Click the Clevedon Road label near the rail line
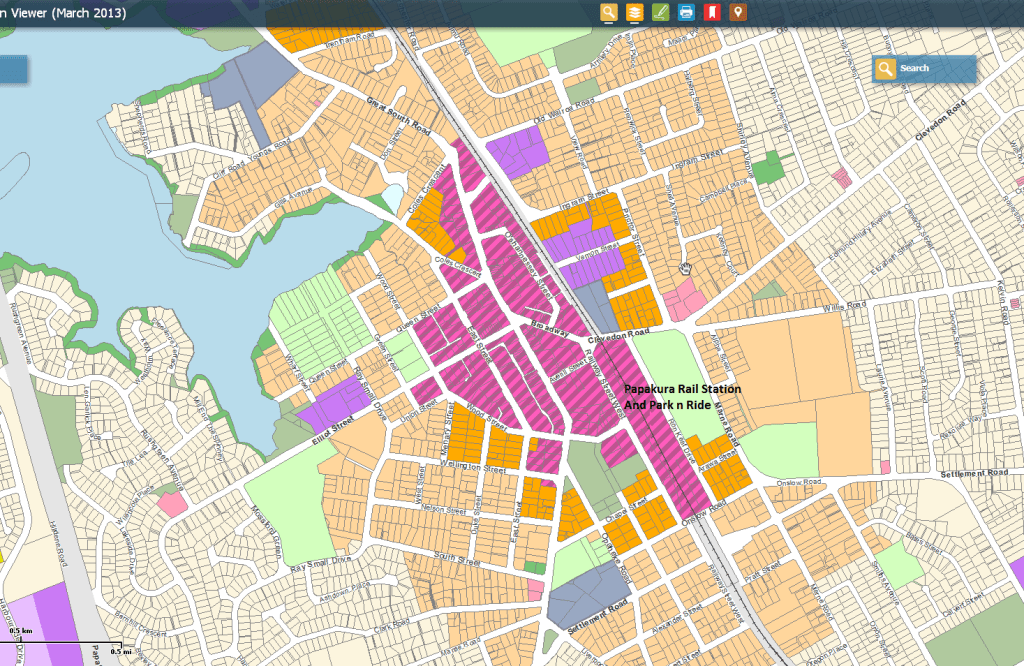Viewport: 1024px width, 666px height. tap(621, 333)
